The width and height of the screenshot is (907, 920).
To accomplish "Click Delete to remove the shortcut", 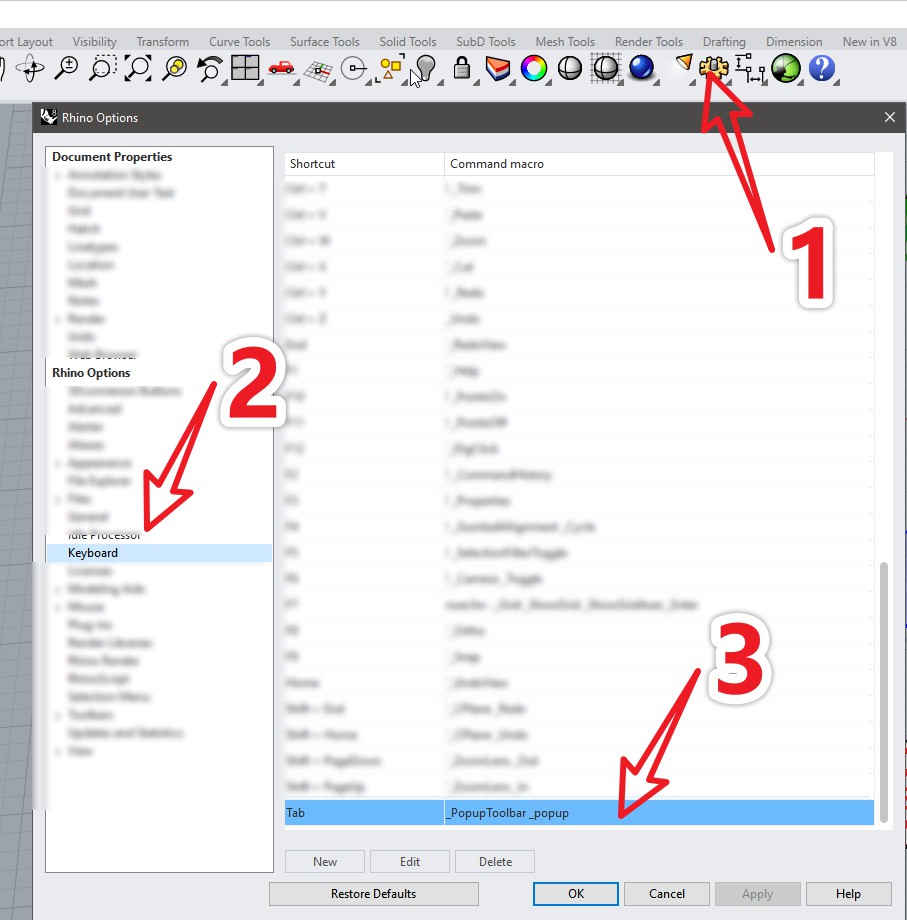I will [x=495, y=861].
